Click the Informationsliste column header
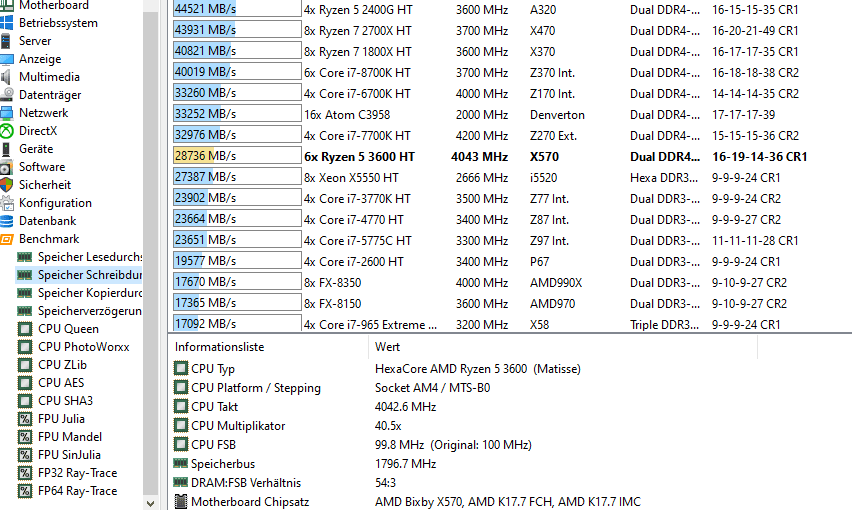 point(220,347)
